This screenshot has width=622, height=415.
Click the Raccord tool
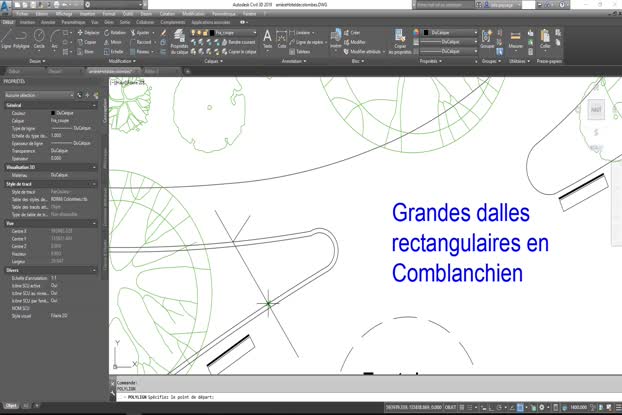coord(141,42)
